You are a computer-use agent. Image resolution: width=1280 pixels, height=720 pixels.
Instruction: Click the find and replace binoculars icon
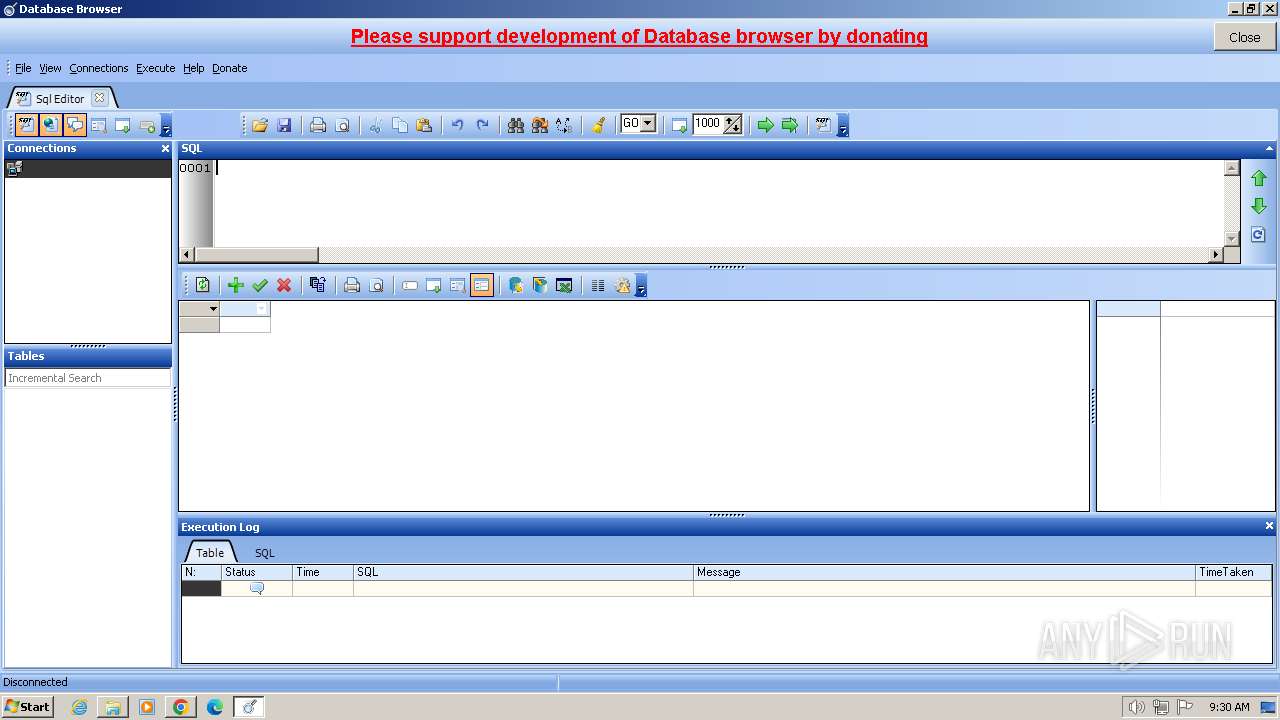540,125
